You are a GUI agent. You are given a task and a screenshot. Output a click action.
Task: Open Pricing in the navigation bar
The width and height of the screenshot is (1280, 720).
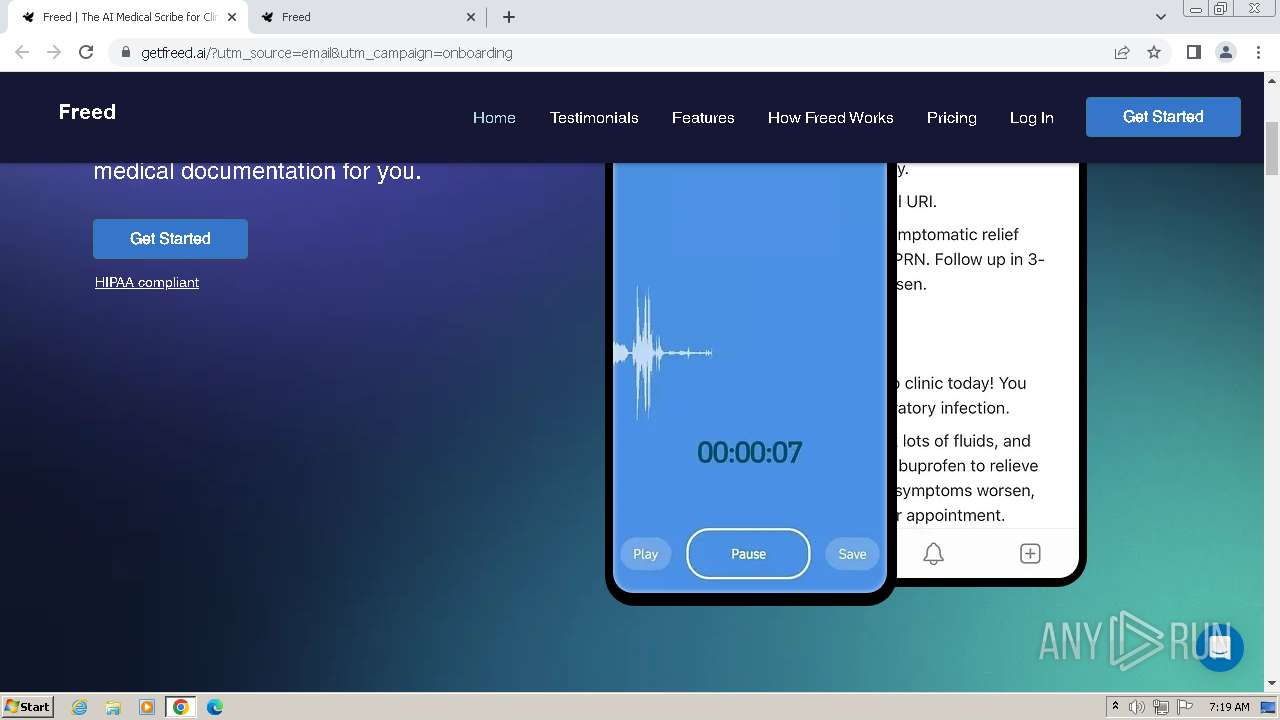[x=951, y=118]
